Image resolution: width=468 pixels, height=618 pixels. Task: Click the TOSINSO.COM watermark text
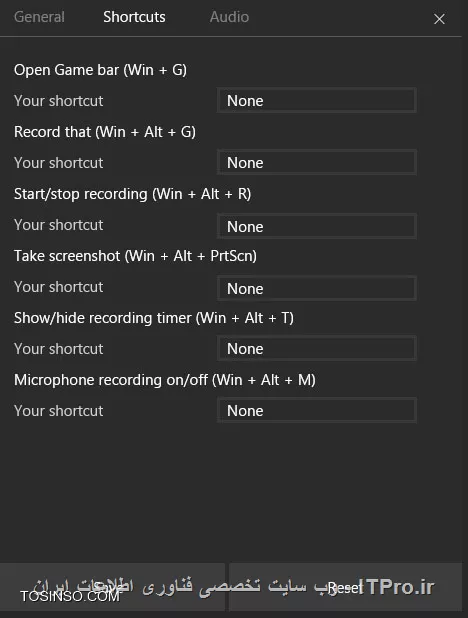tap(70, 596)
